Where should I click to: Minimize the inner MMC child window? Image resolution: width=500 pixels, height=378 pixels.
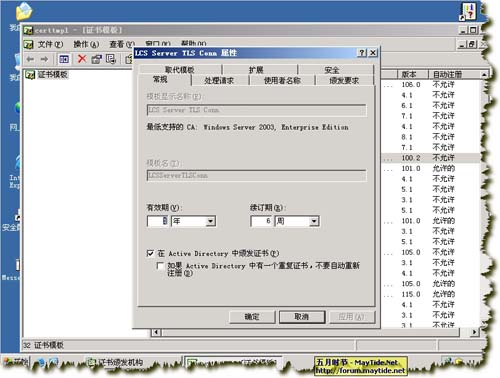pyautogui.click(x=462, y=44)
